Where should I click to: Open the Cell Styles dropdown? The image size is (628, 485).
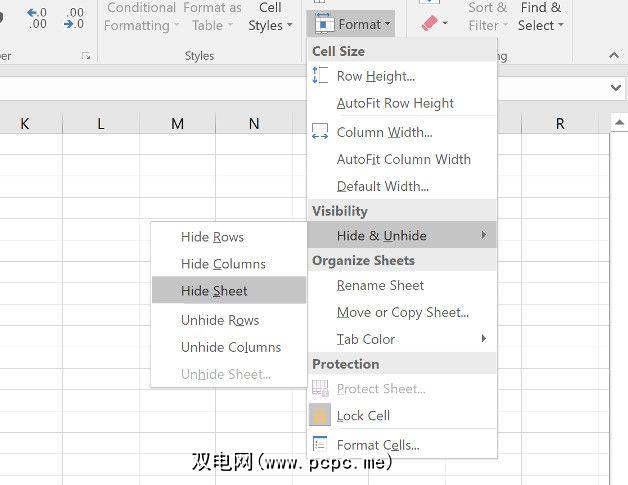point(271,17)
